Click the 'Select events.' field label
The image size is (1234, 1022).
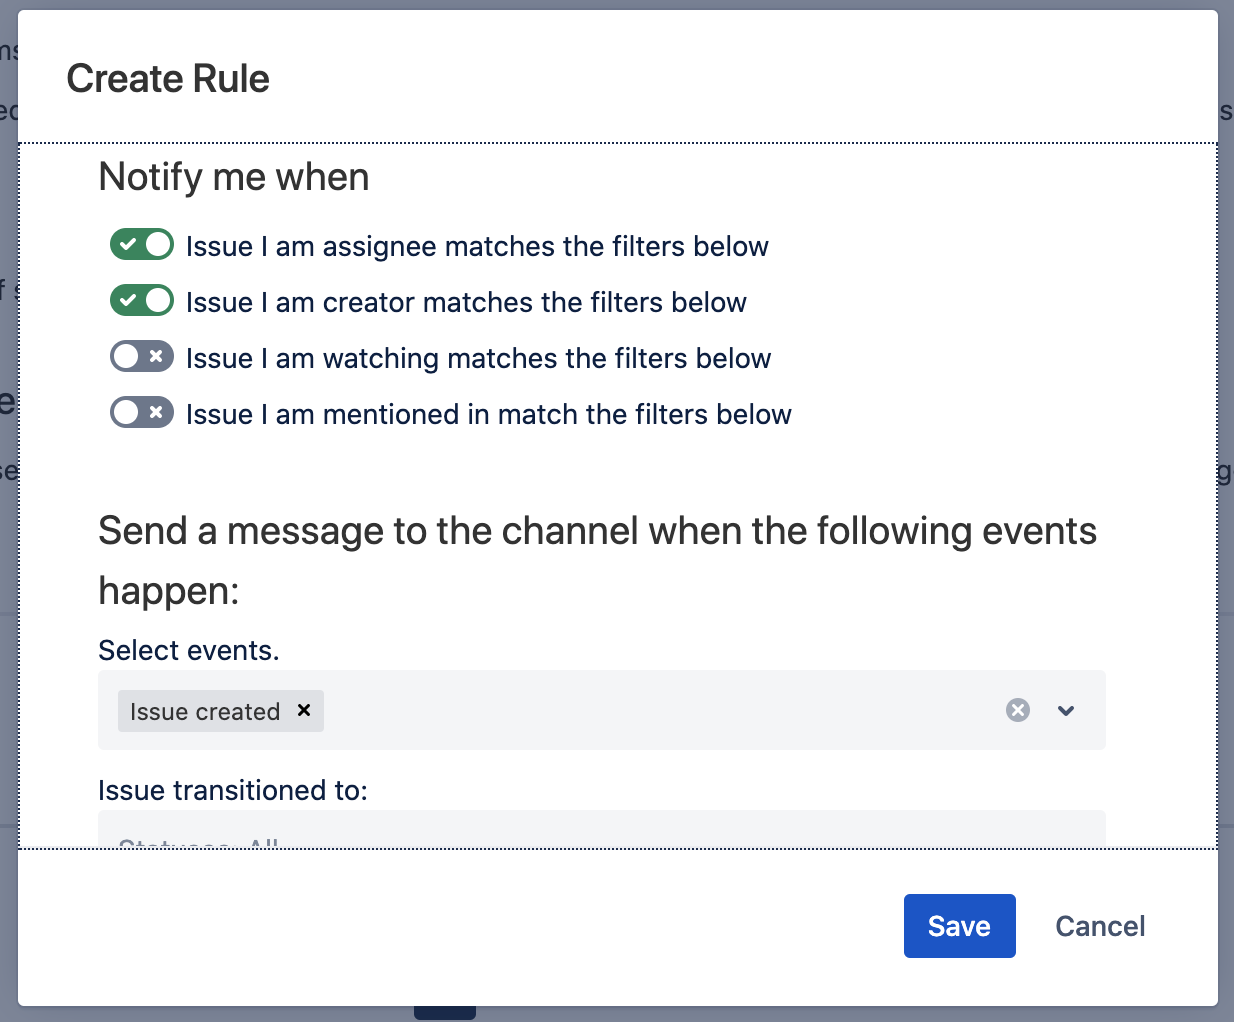coord(188,650)
